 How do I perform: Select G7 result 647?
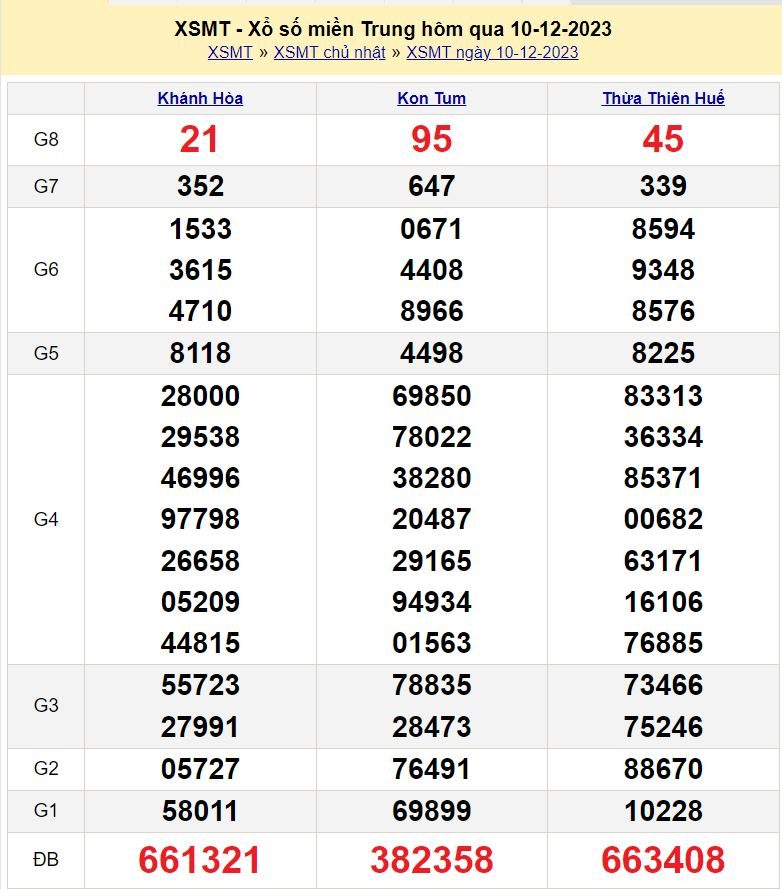point(432,186)
